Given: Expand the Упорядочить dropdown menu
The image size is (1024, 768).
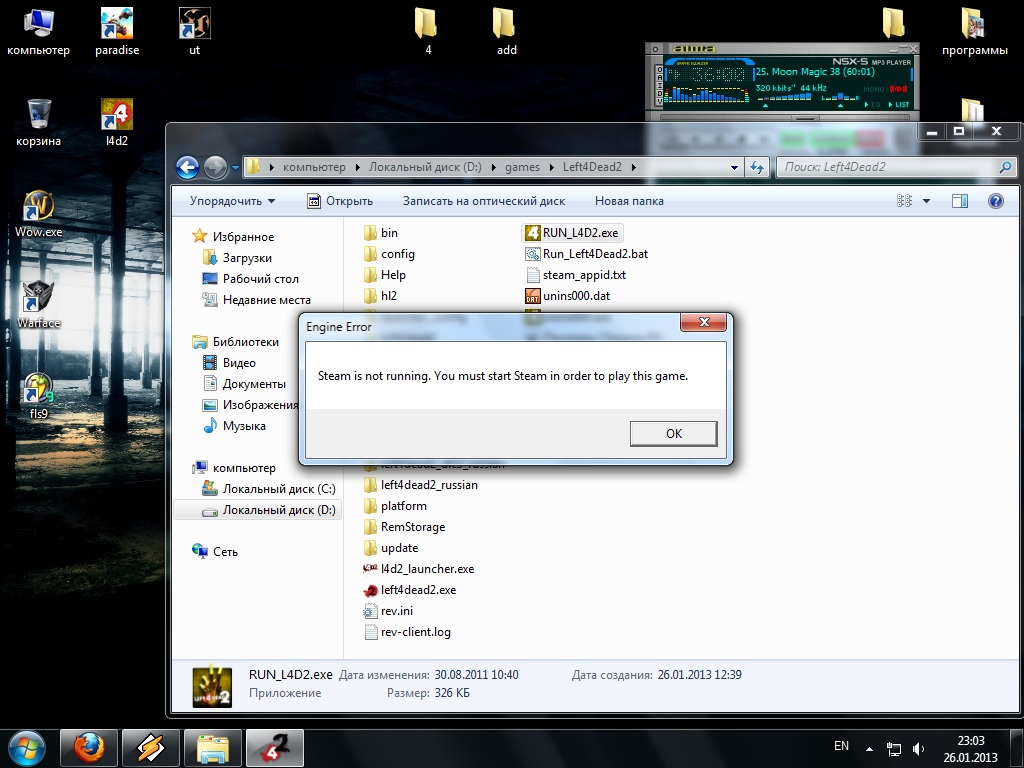Looking at the screenshot, I should [232, 201].
